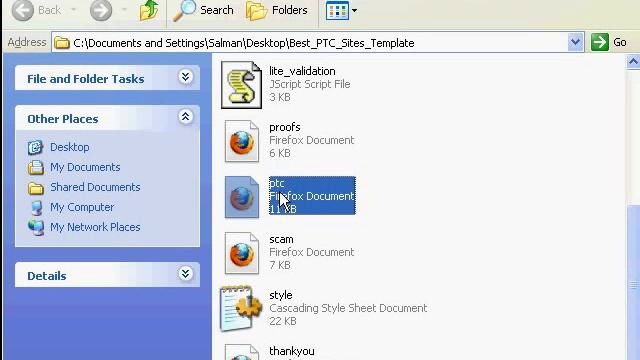Image resolution: width=640 pixels, height=360 pixels.
Task: Click the vertical scrollbar thumb
Action: (633, 283)
